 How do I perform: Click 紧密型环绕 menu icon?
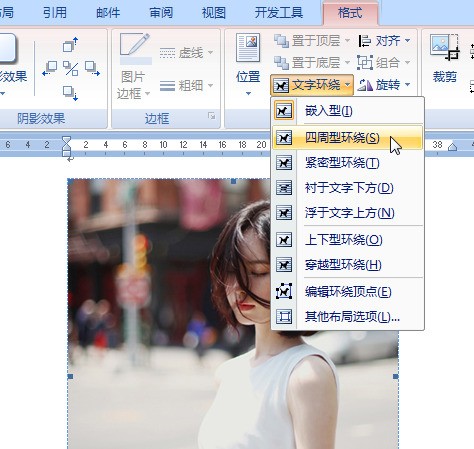coord(284,163)
